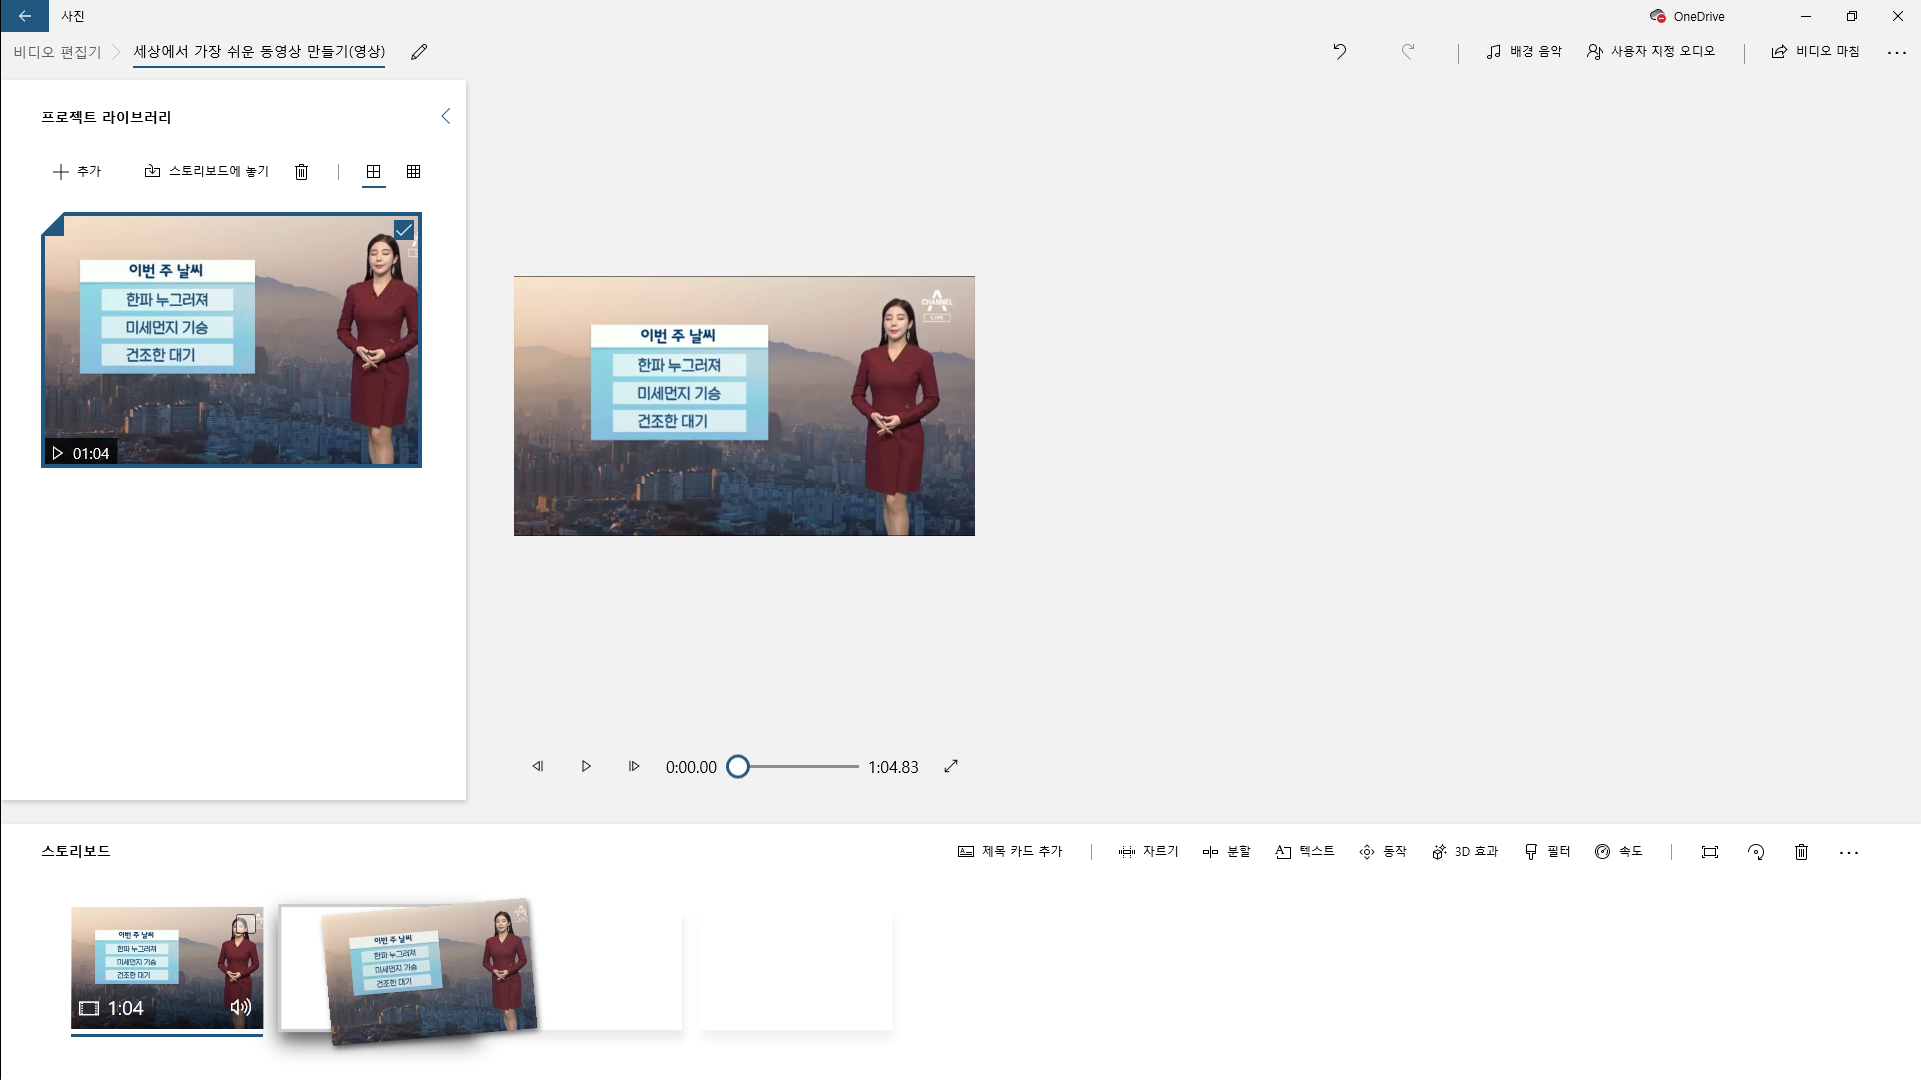Rotate the selected storyboard clip
The width and height of the screenshot is (1921, 1080).
click(x=1756, y=852)
